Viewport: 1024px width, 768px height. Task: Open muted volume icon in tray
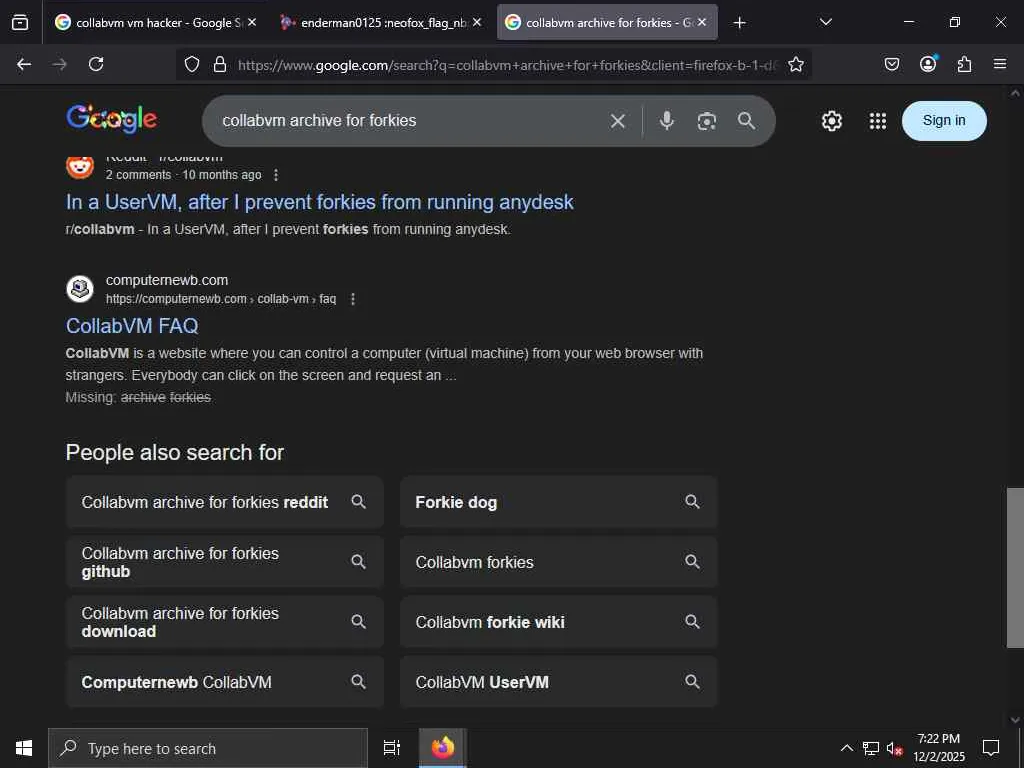pyautogui.click(x=894, y=748)
